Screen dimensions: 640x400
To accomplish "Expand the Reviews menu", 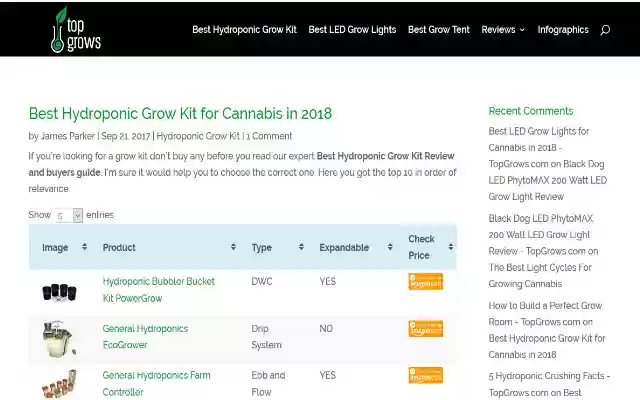I will click(502, 30).
